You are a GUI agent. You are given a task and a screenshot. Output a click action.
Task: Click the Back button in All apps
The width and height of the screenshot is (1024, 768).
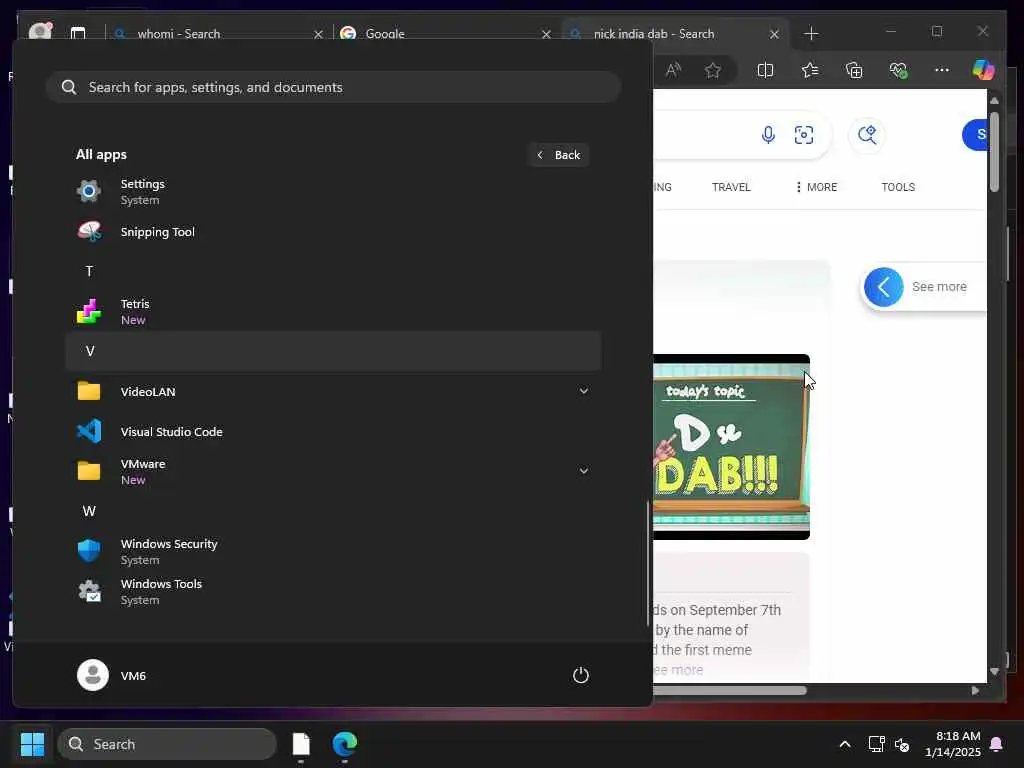[x=558, y=155]
